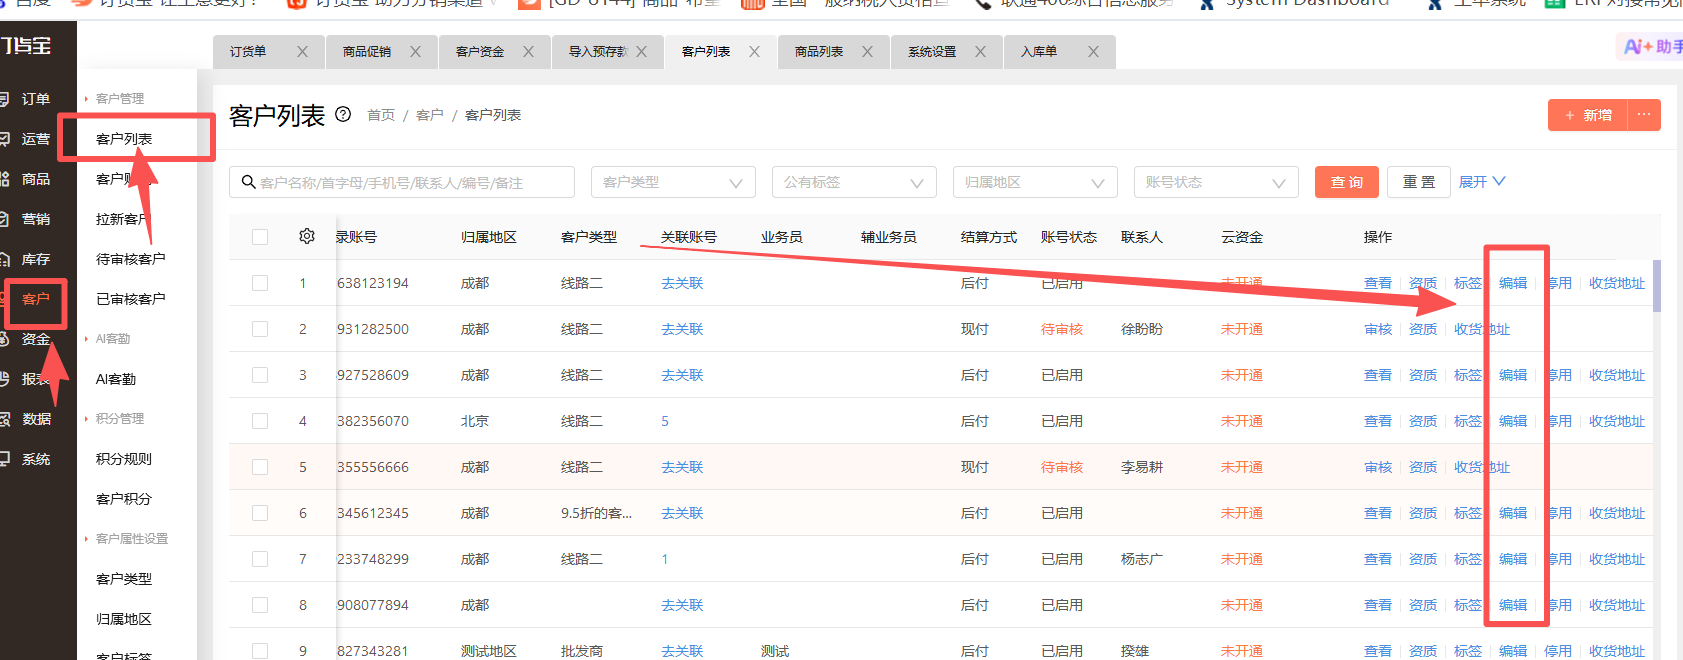1683x660 pixels.
Task: Toggle the select-all checkbox in table header
Action: pyautogui.click(x=260, y=237)
